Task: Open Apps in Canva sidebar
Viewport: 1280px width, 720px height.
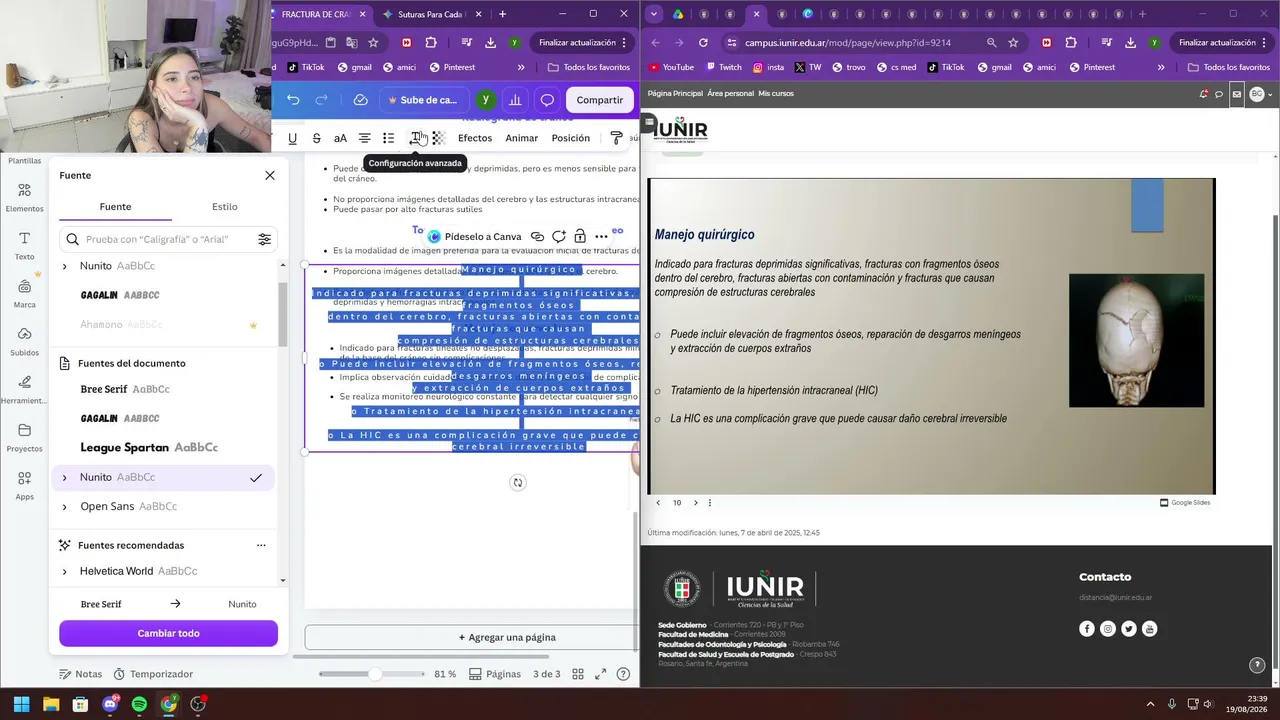Action: (24, 485)
